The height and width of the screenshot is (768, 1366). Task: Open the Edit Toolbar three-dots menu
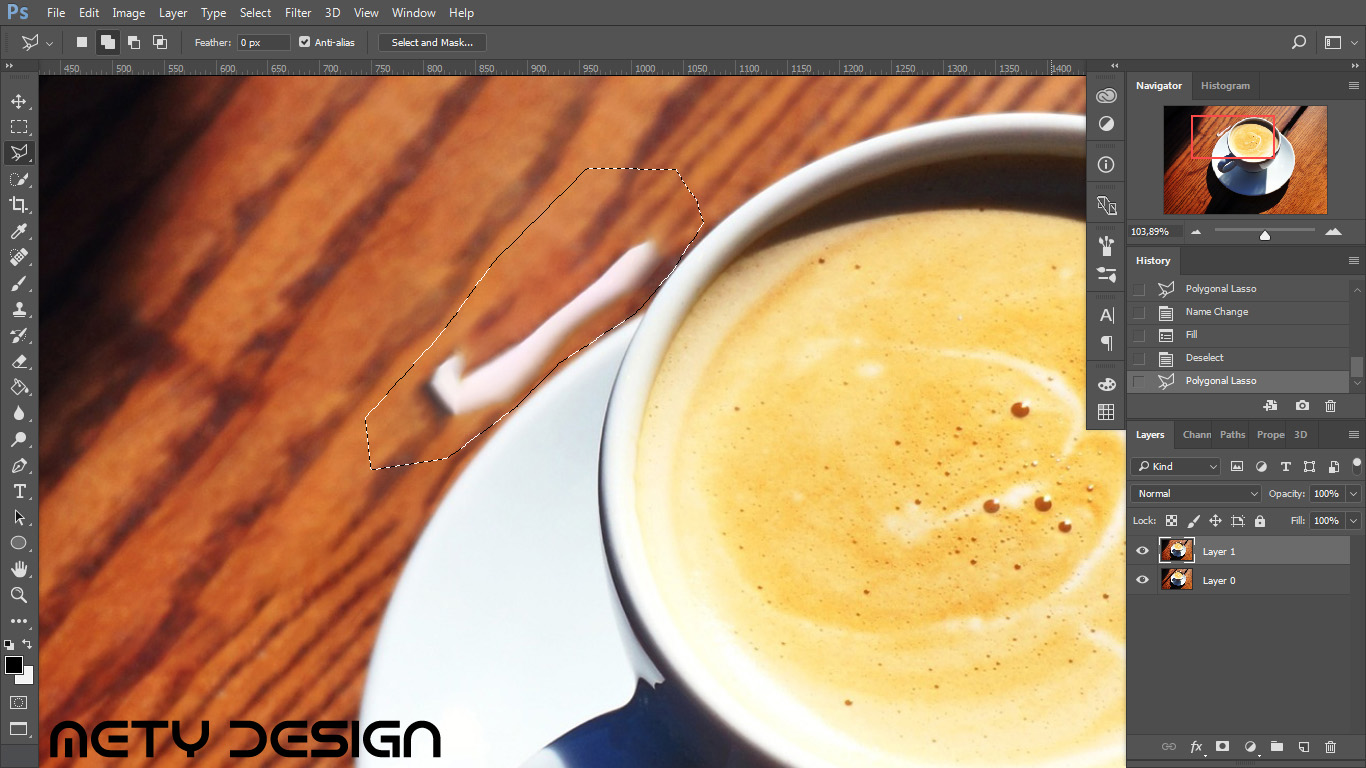pyautogui.click(x=19, y=621)
